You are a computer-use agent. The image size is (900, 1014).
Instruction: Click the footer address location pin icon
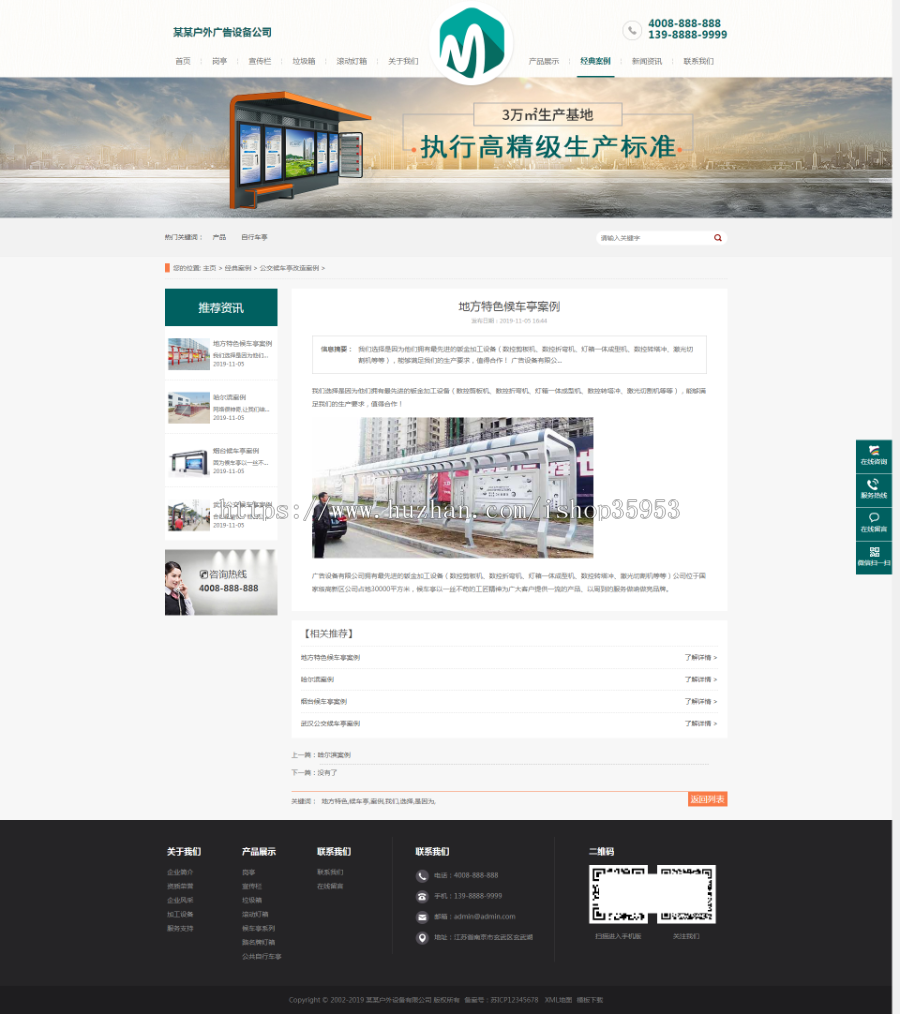coord(422,937)
